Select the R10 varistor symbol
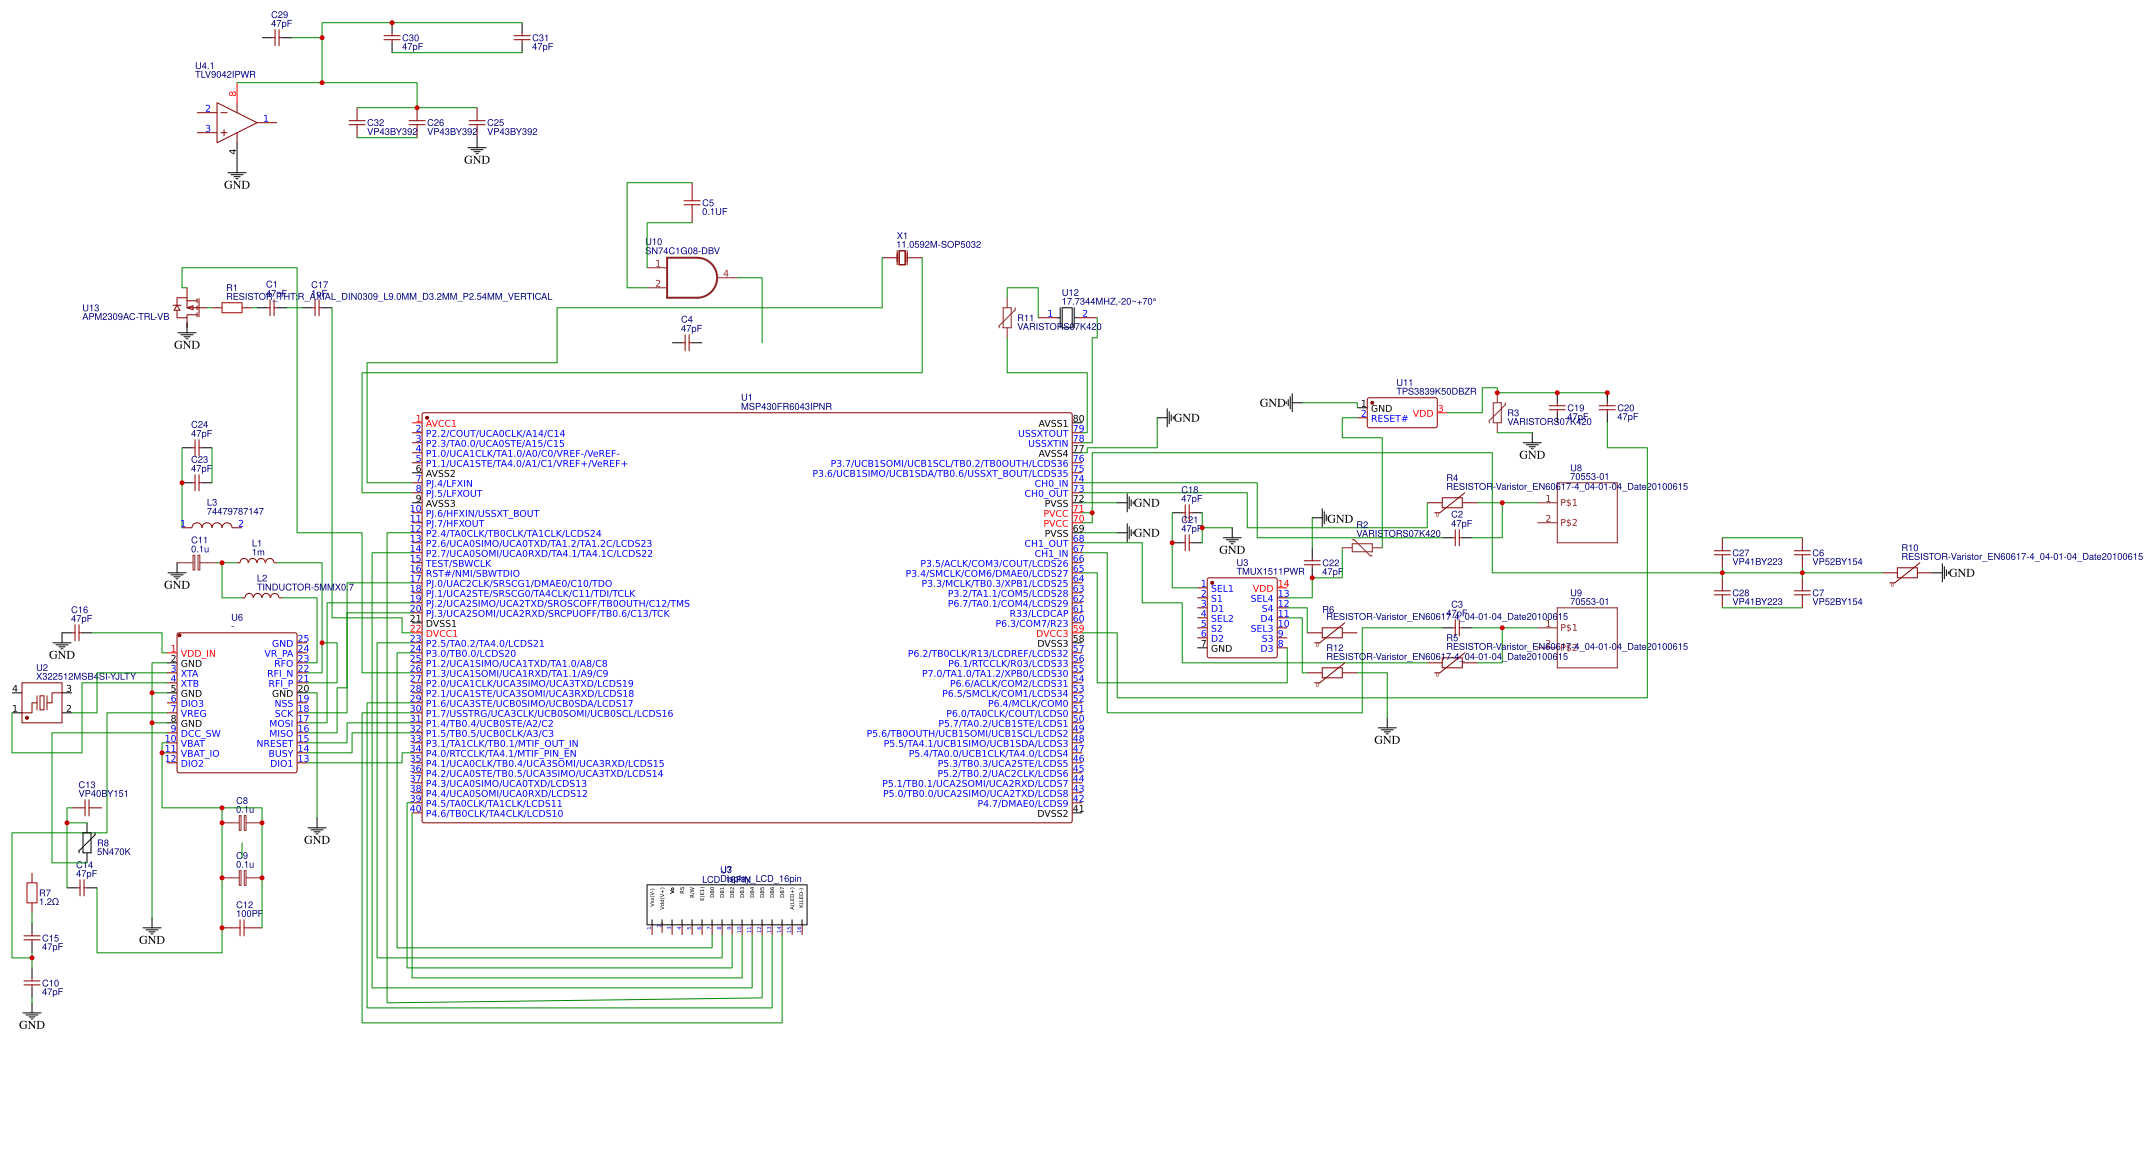The height and width of the screenshot is (1158, 2156). [1907, 573]
